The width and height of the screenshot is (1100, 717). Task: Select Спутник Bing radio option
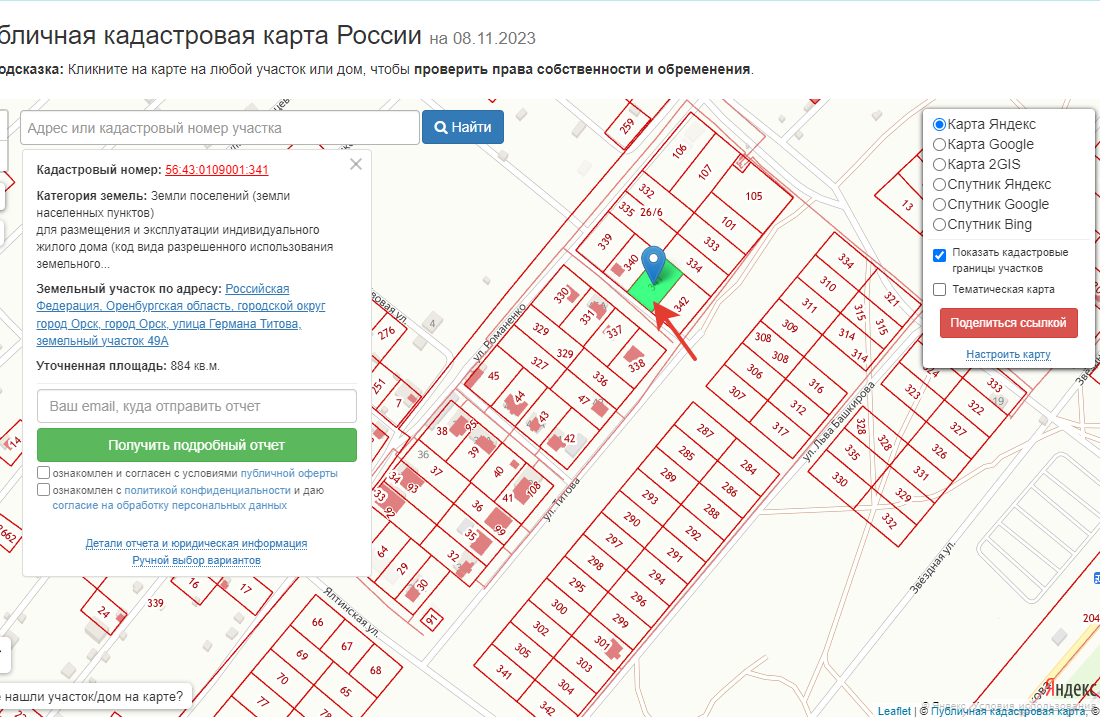[939, 225]
